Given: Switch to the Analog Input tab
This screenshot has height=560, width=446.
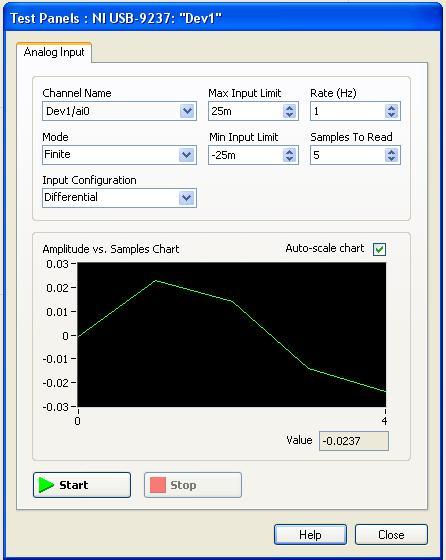Looking at the screenshot, I should click(54, 52).
